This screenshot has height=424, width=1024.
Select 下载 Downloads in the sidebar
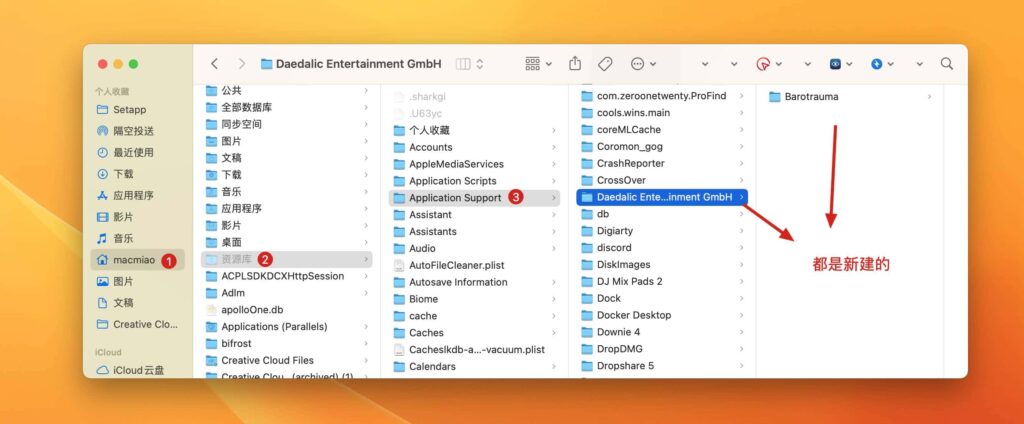tap(124, 174)
